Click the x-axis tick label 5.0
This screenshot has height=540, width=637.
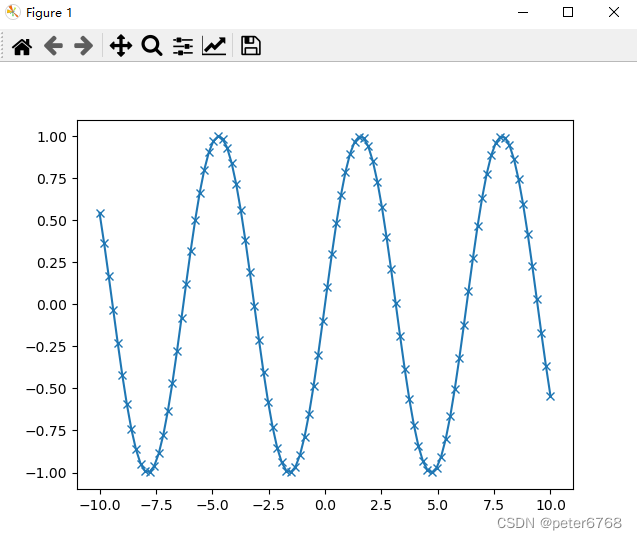coord(438,505)
